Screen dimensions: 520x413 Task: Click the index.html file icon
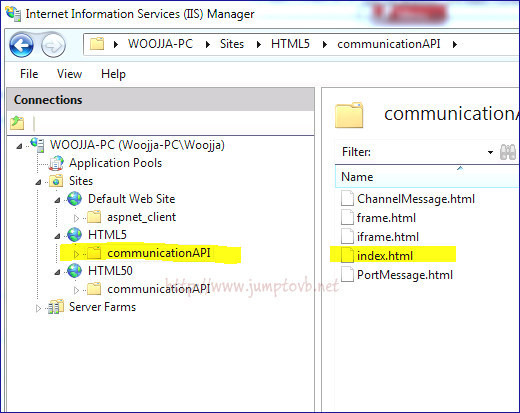[x=347, y=255]
